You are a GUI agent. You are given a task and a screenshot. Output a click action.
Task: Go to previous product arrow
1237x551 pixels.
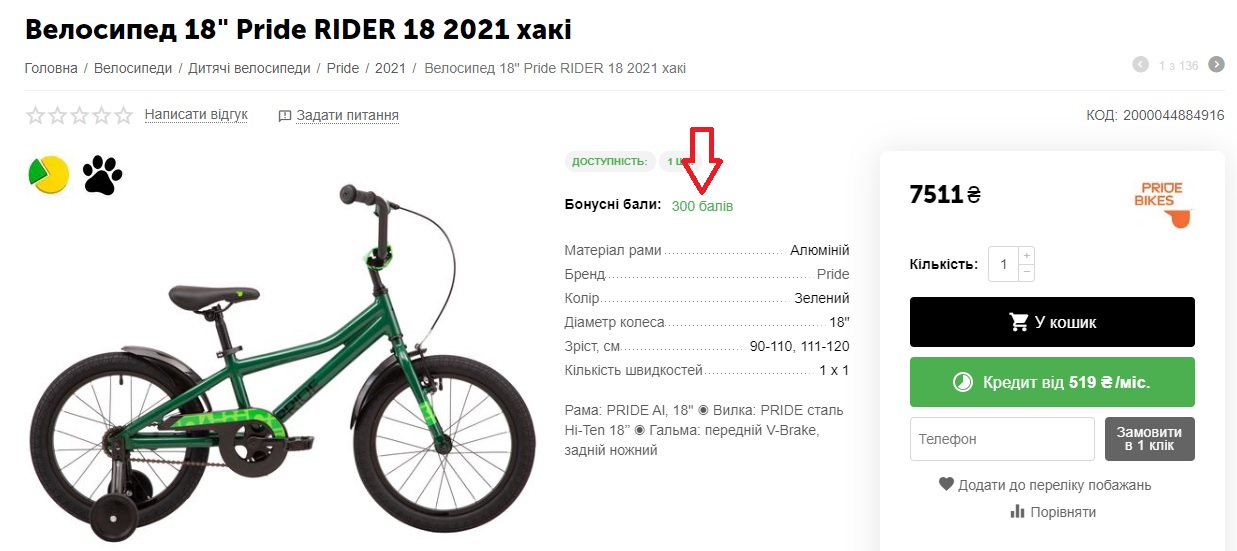coord(1140,65)
